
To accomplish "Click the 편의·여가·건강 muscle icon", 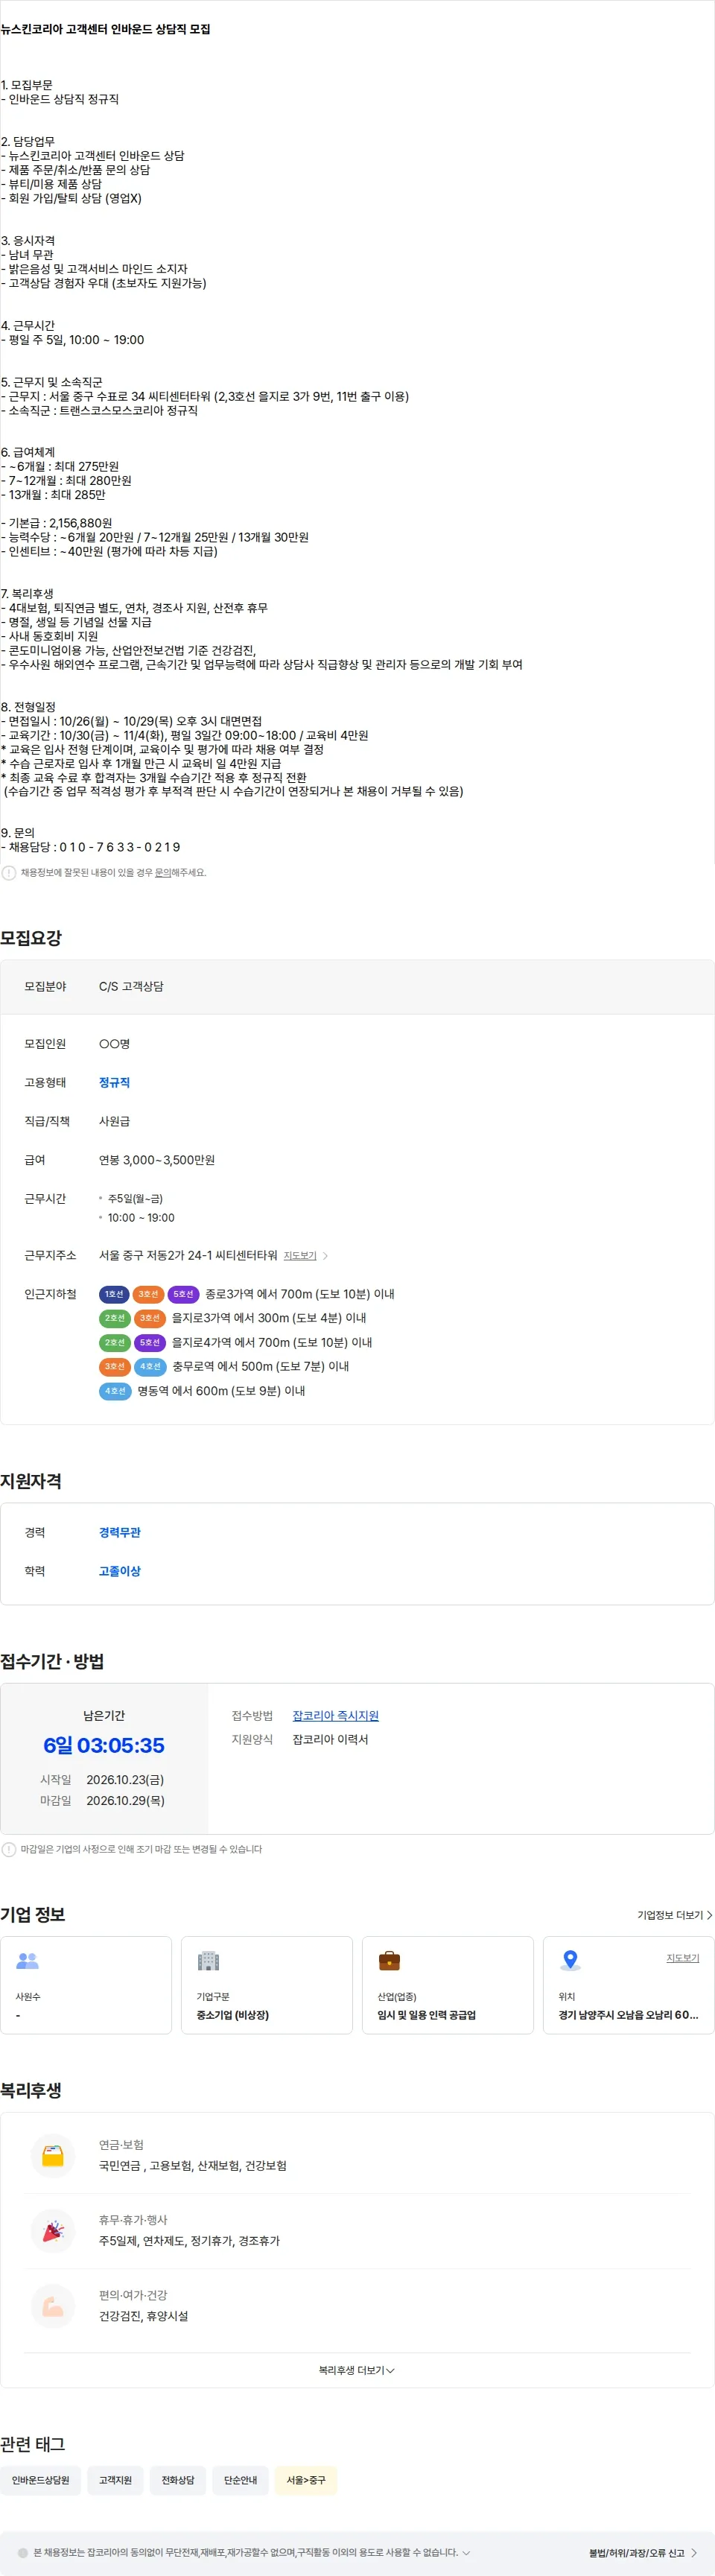I will point(53,2306).
